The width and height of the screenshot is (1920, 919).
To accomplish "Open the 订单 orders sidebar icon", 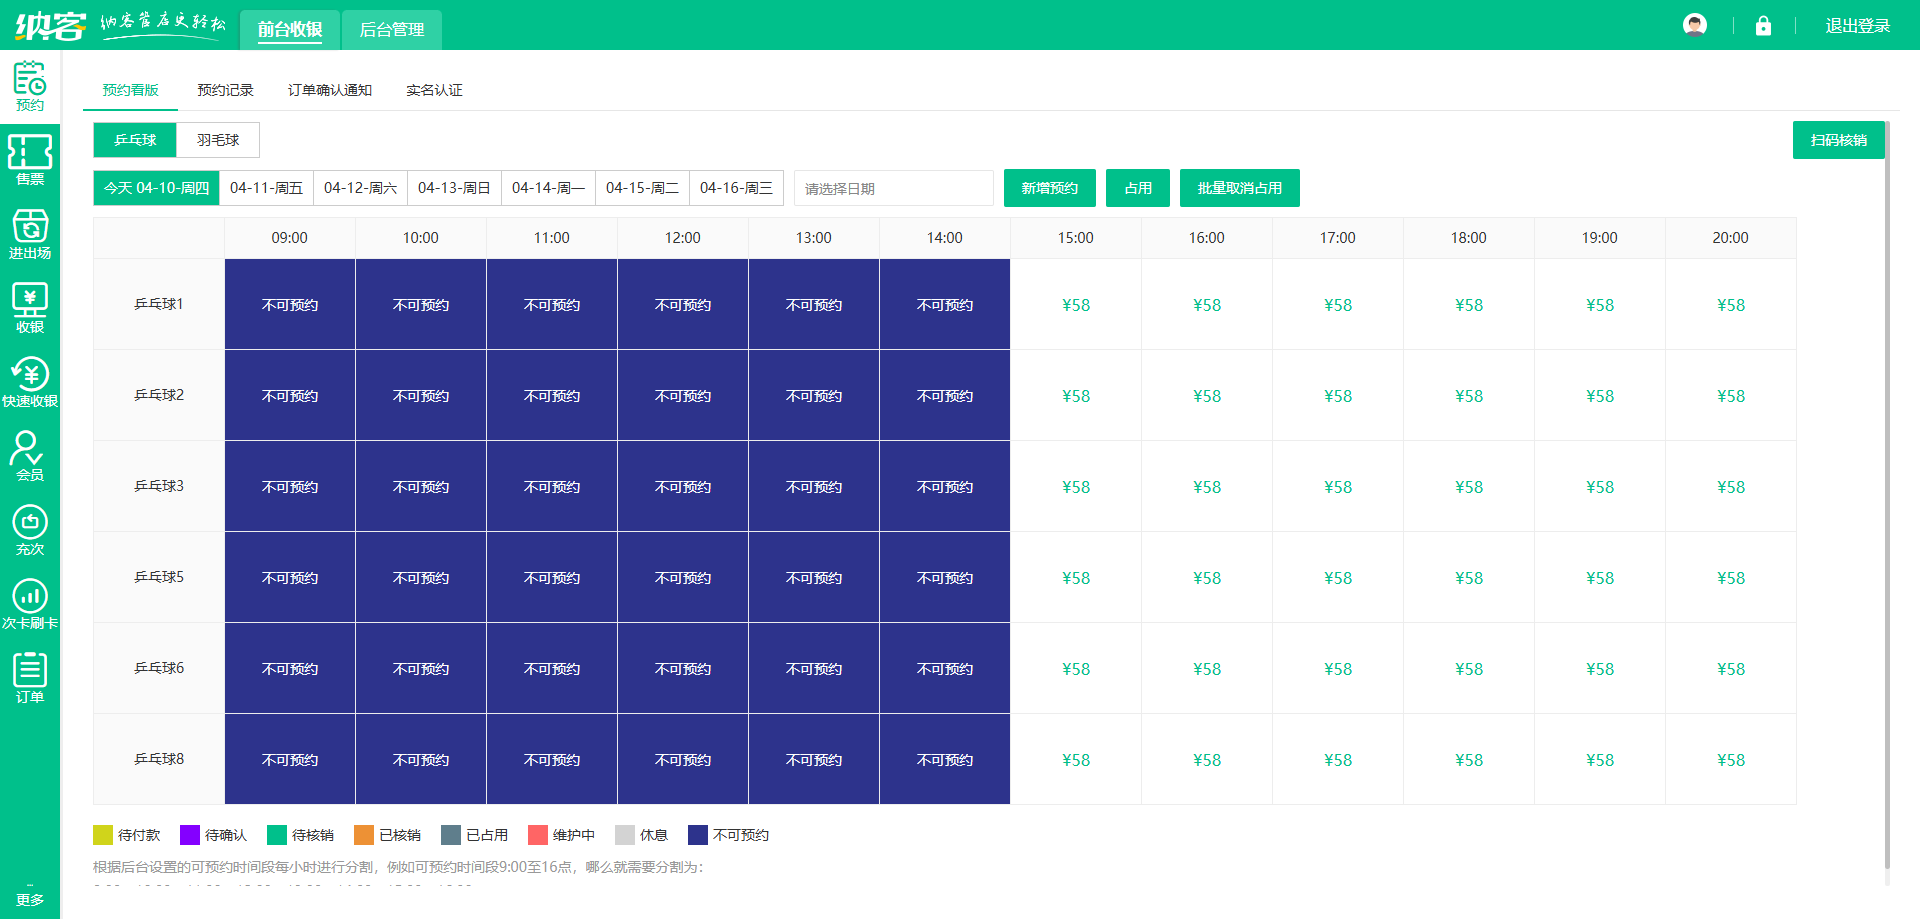I will point(30,679).
